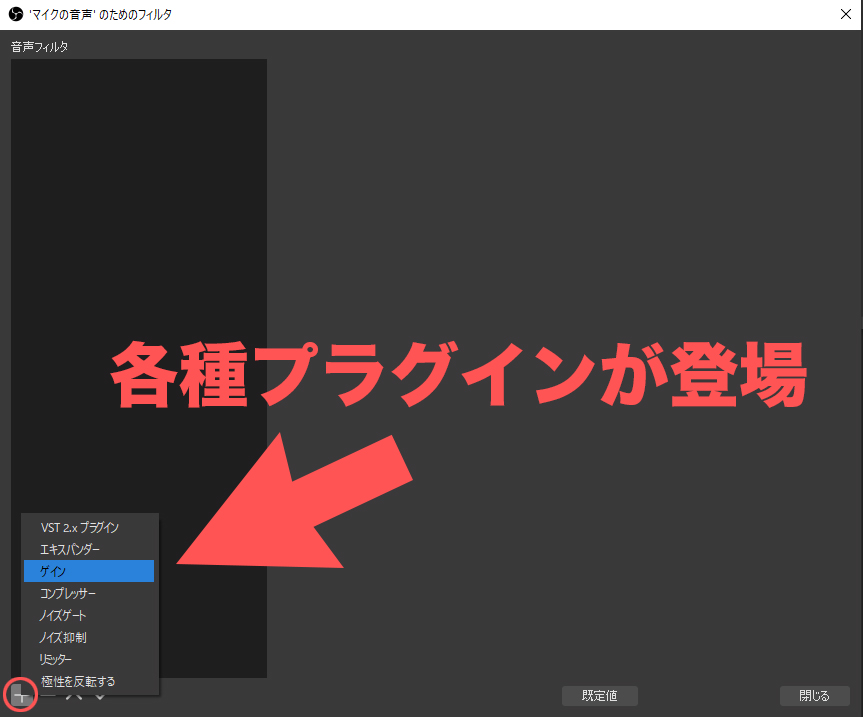Viewport: 863px width, 717px height.
Task: Choose エキスパンダー in the filter menu
Action: tap(89, 549)
